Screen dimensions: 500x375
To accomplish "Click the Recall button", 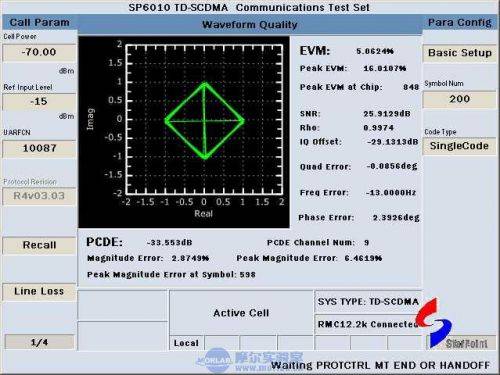I will [39, 245].
